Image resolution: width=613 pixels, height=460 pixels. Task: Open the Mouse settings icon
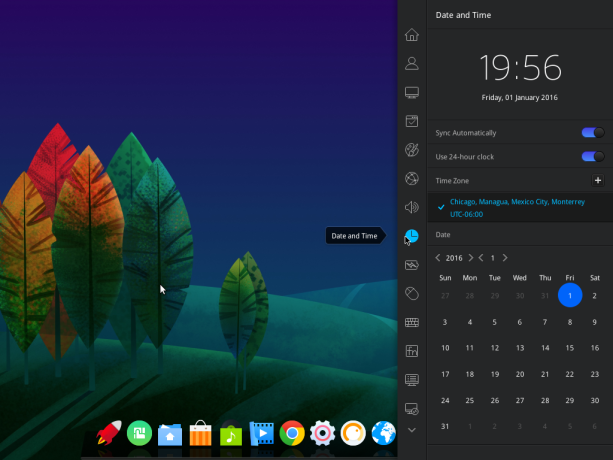(412, 294)
